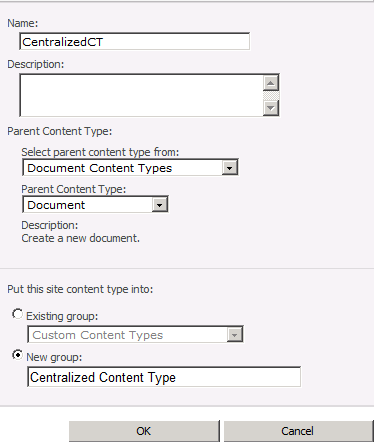Click the Existing group label text
The height and width of the screenshot is (442, 374).
tap(62, 316)
